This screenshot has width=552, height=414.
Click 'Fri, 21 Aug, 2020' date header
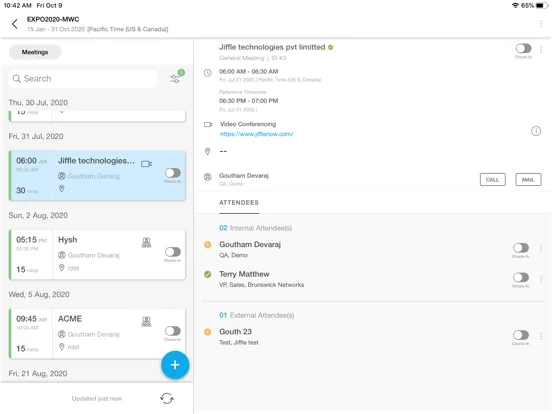pyautogui.click(x=38, y=373)
